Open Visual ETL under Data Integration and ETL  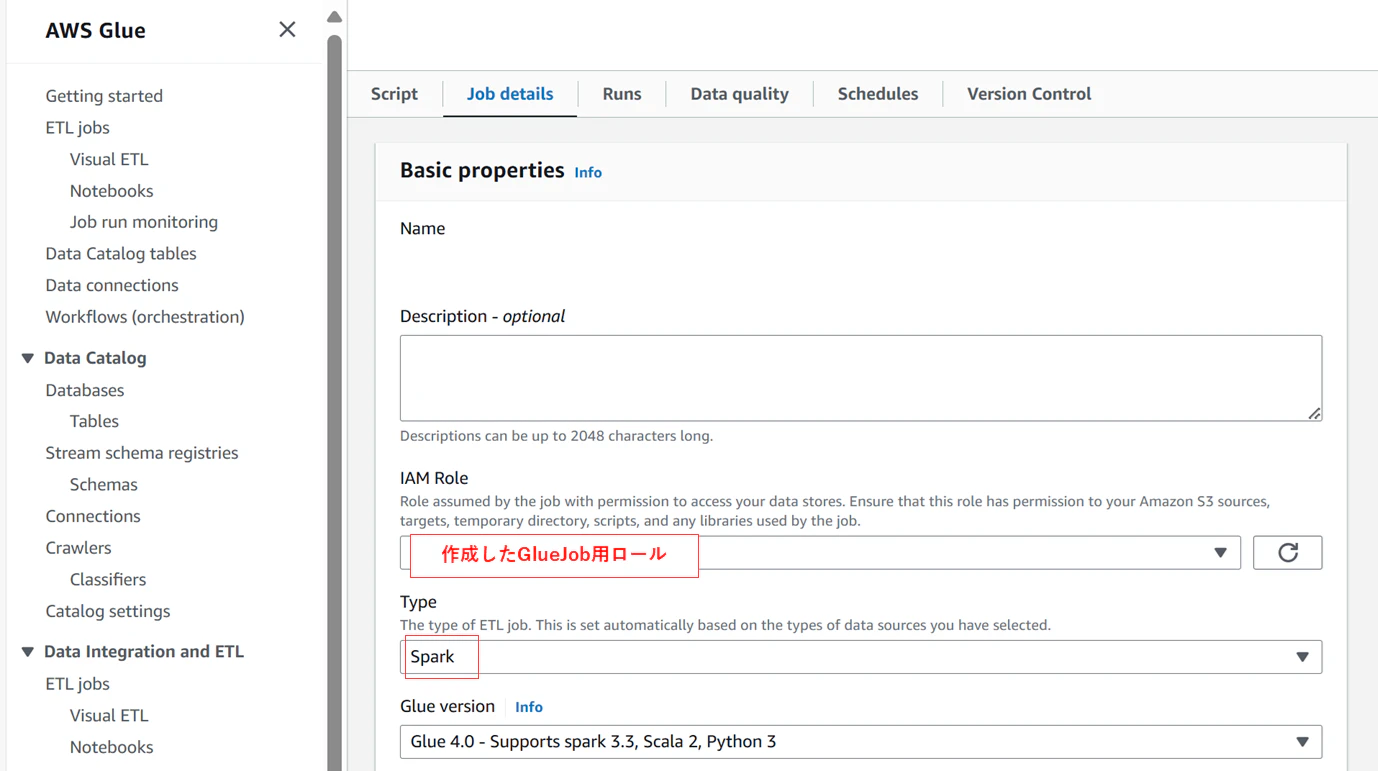click(109, 716)
